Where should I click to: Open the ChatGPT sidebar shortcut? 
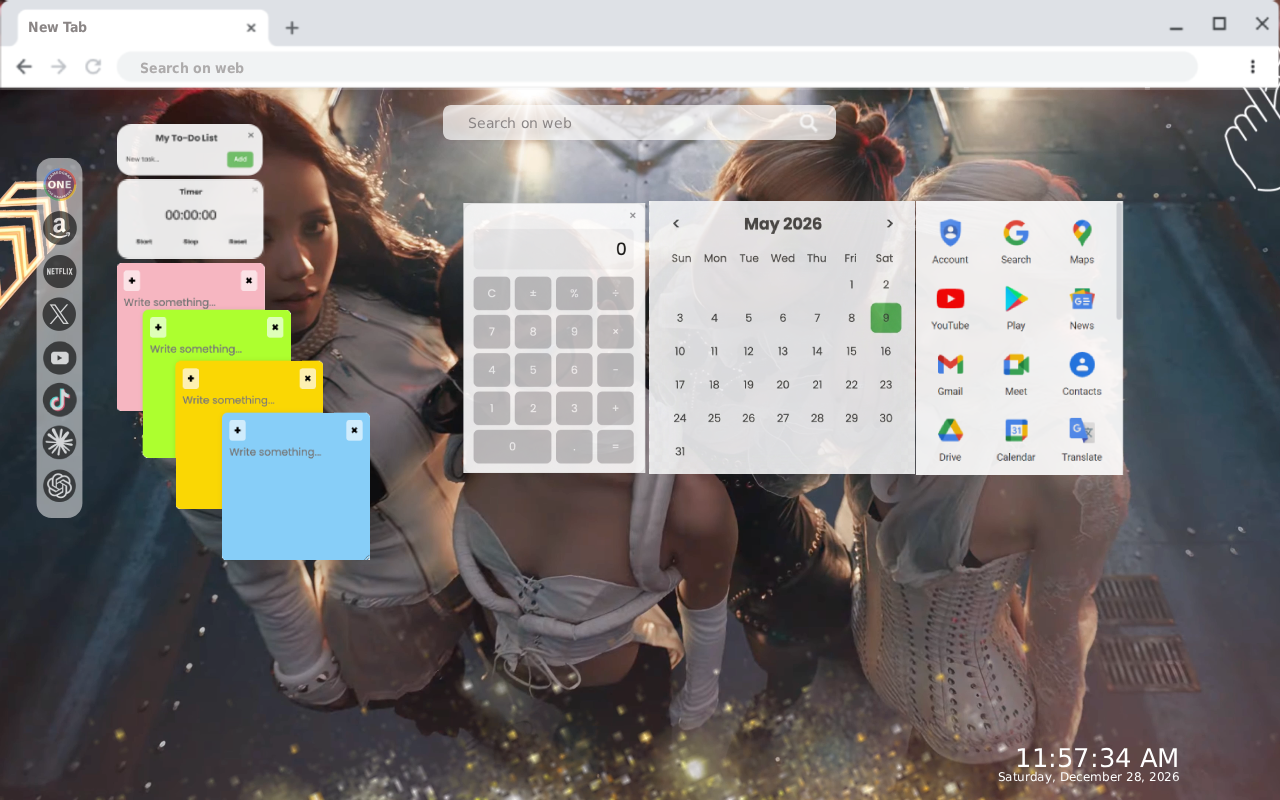click(x=60, y=486)
